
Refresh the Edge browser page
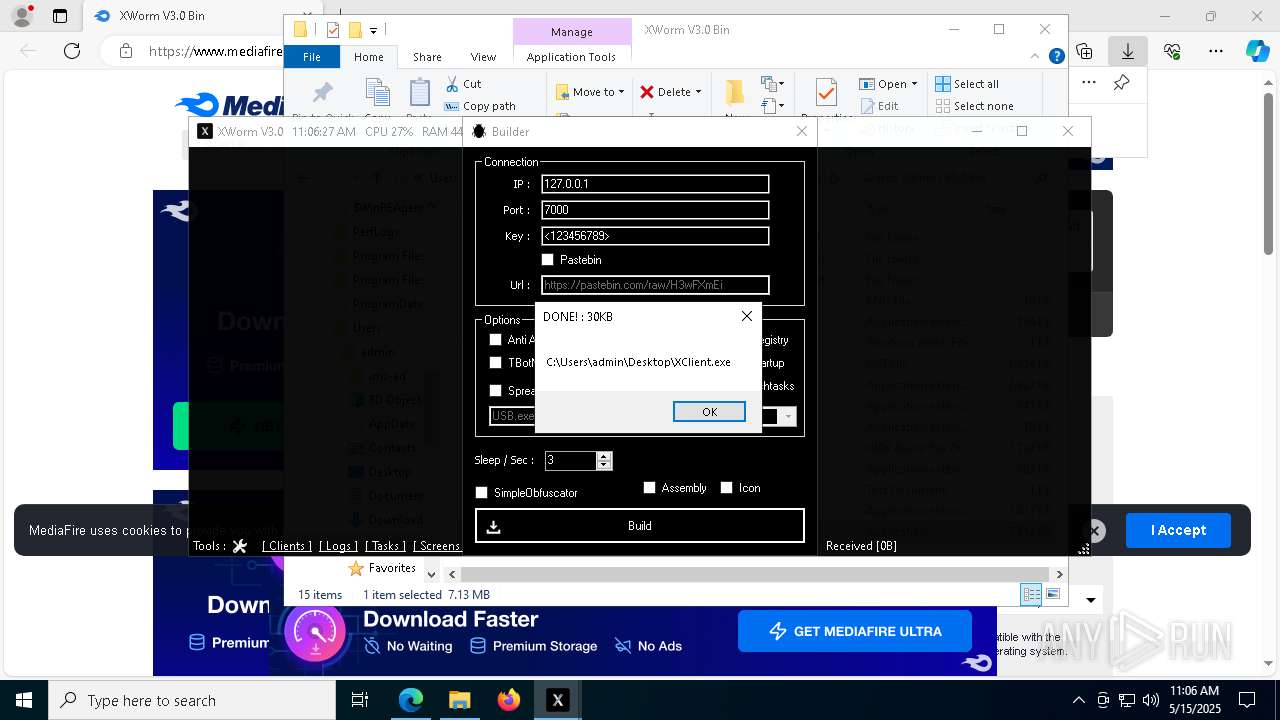pyautogui.click(x=72, y=51)
